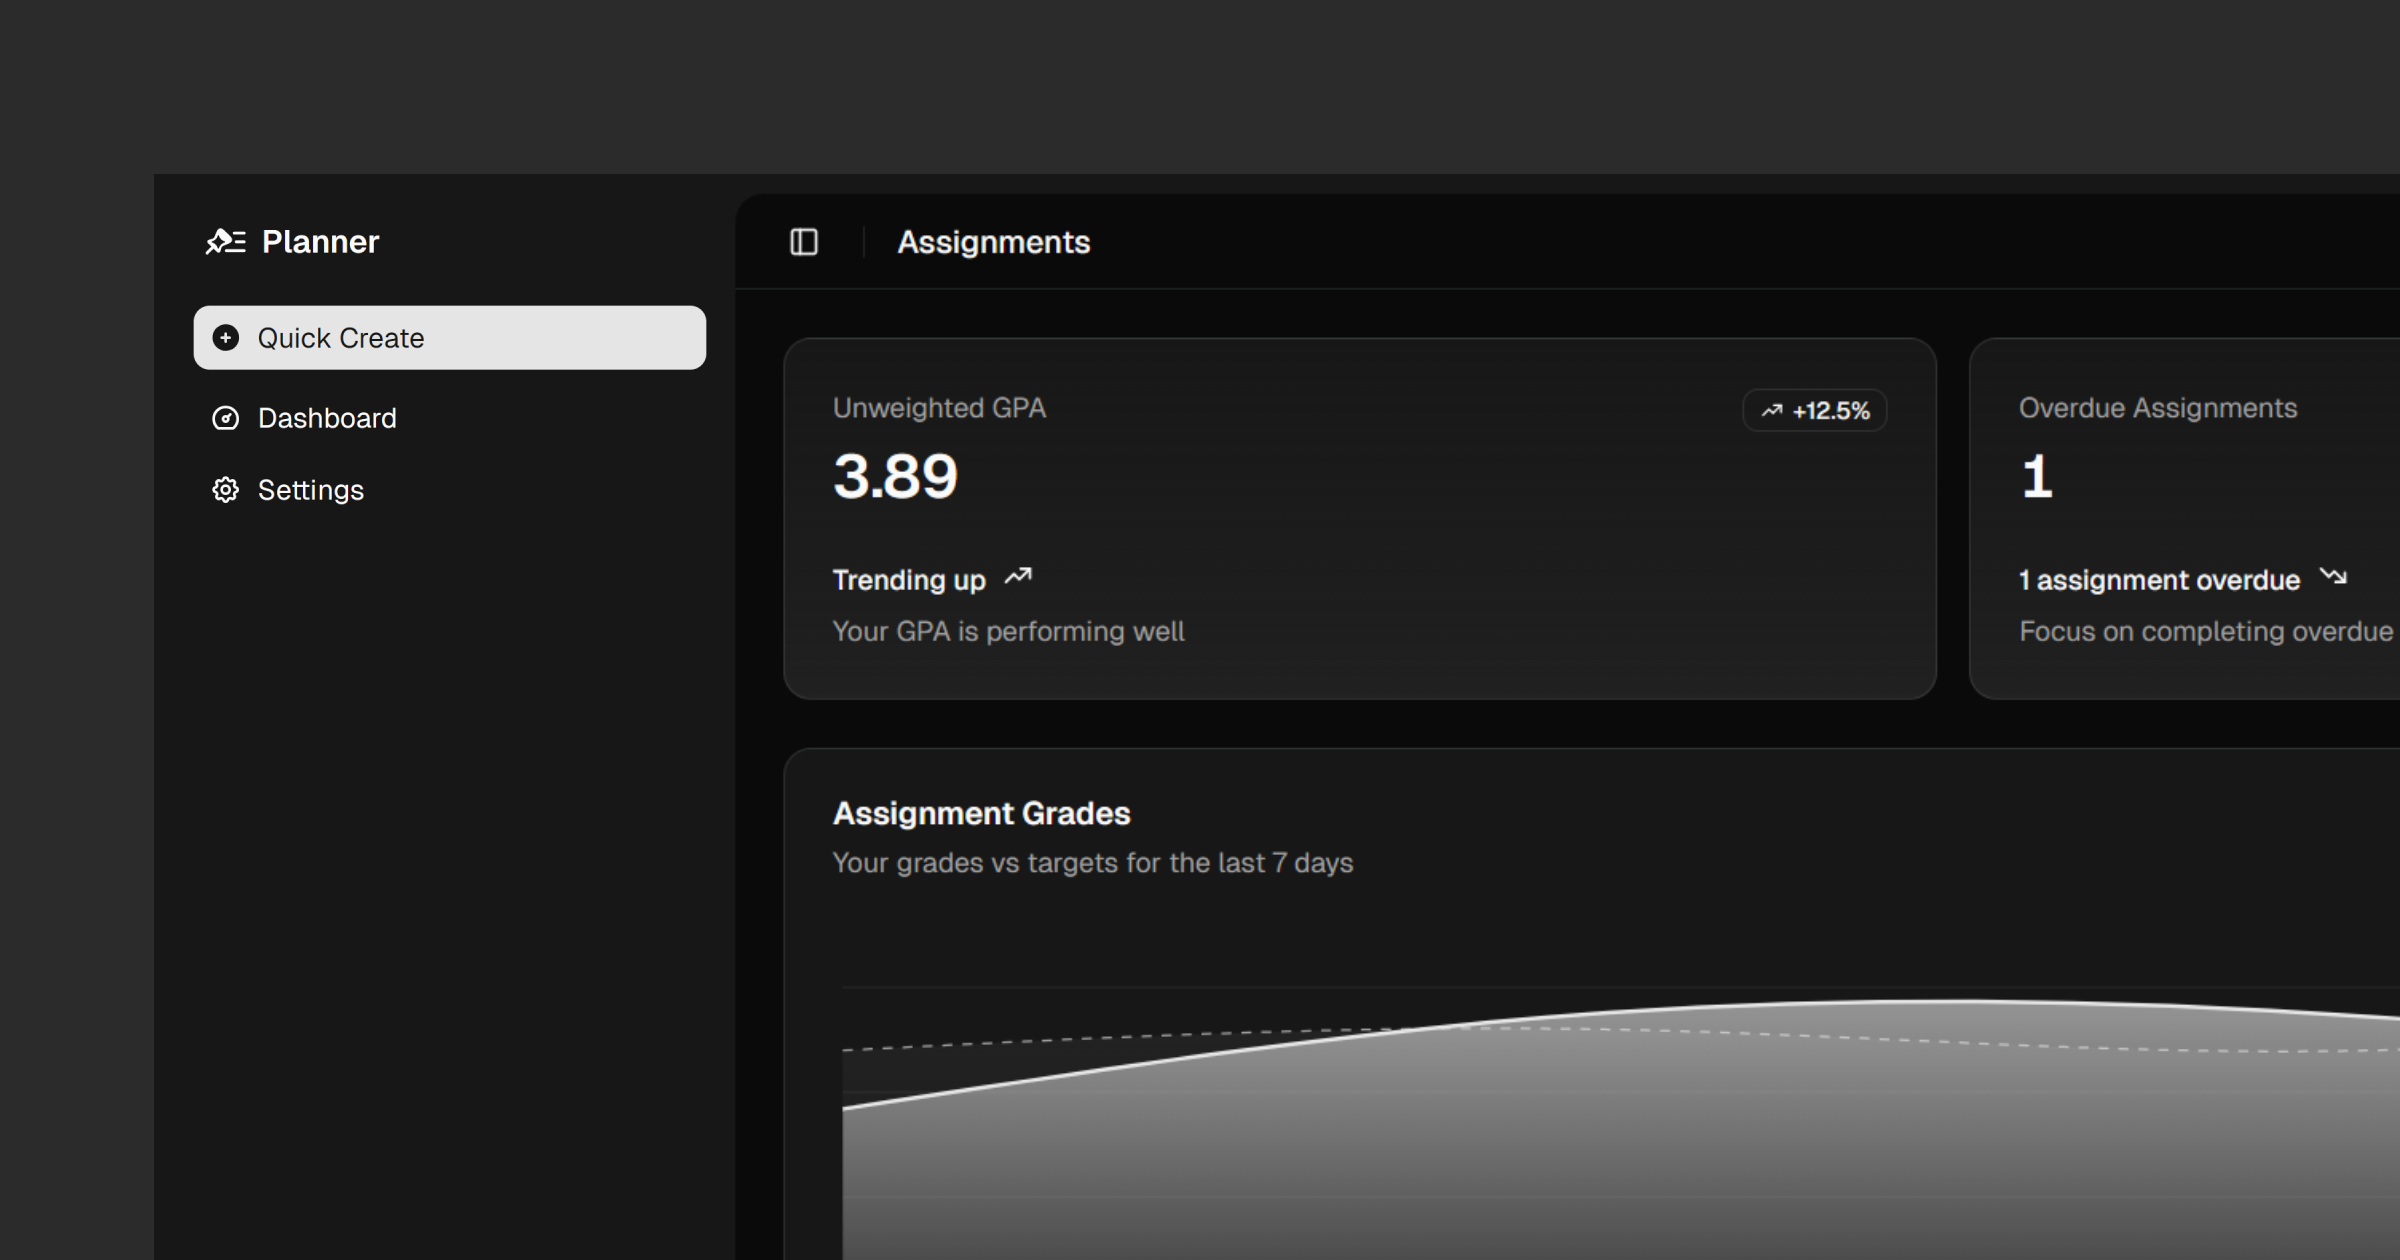Click the arrow icon inside the +12.5% badge
The image size is (2400, 1260).
[x=1771, y=410]
